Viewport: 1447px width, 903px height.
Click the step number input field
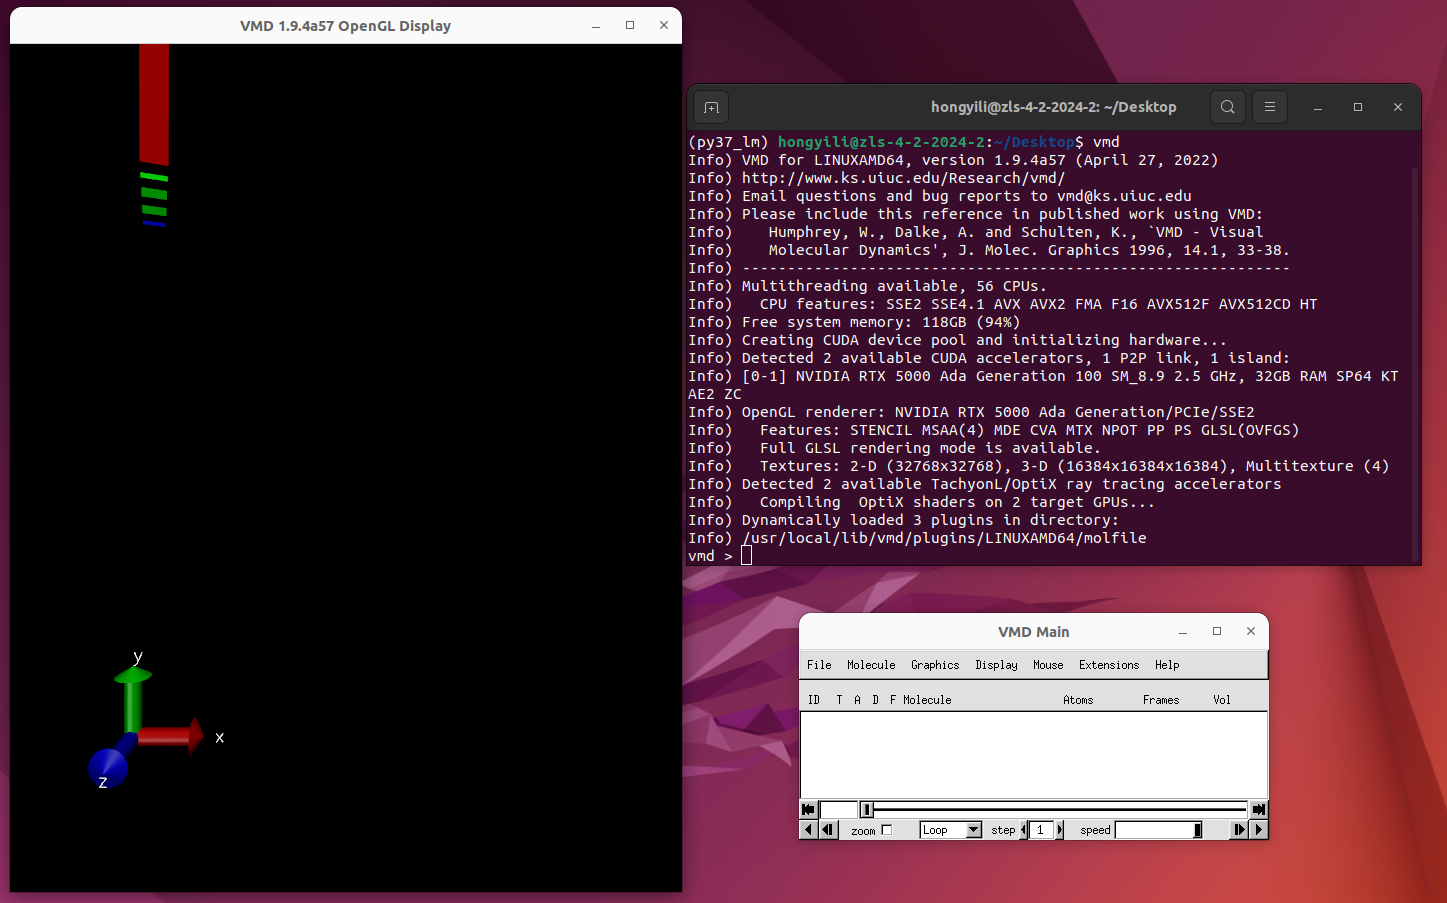point(1041,830)
